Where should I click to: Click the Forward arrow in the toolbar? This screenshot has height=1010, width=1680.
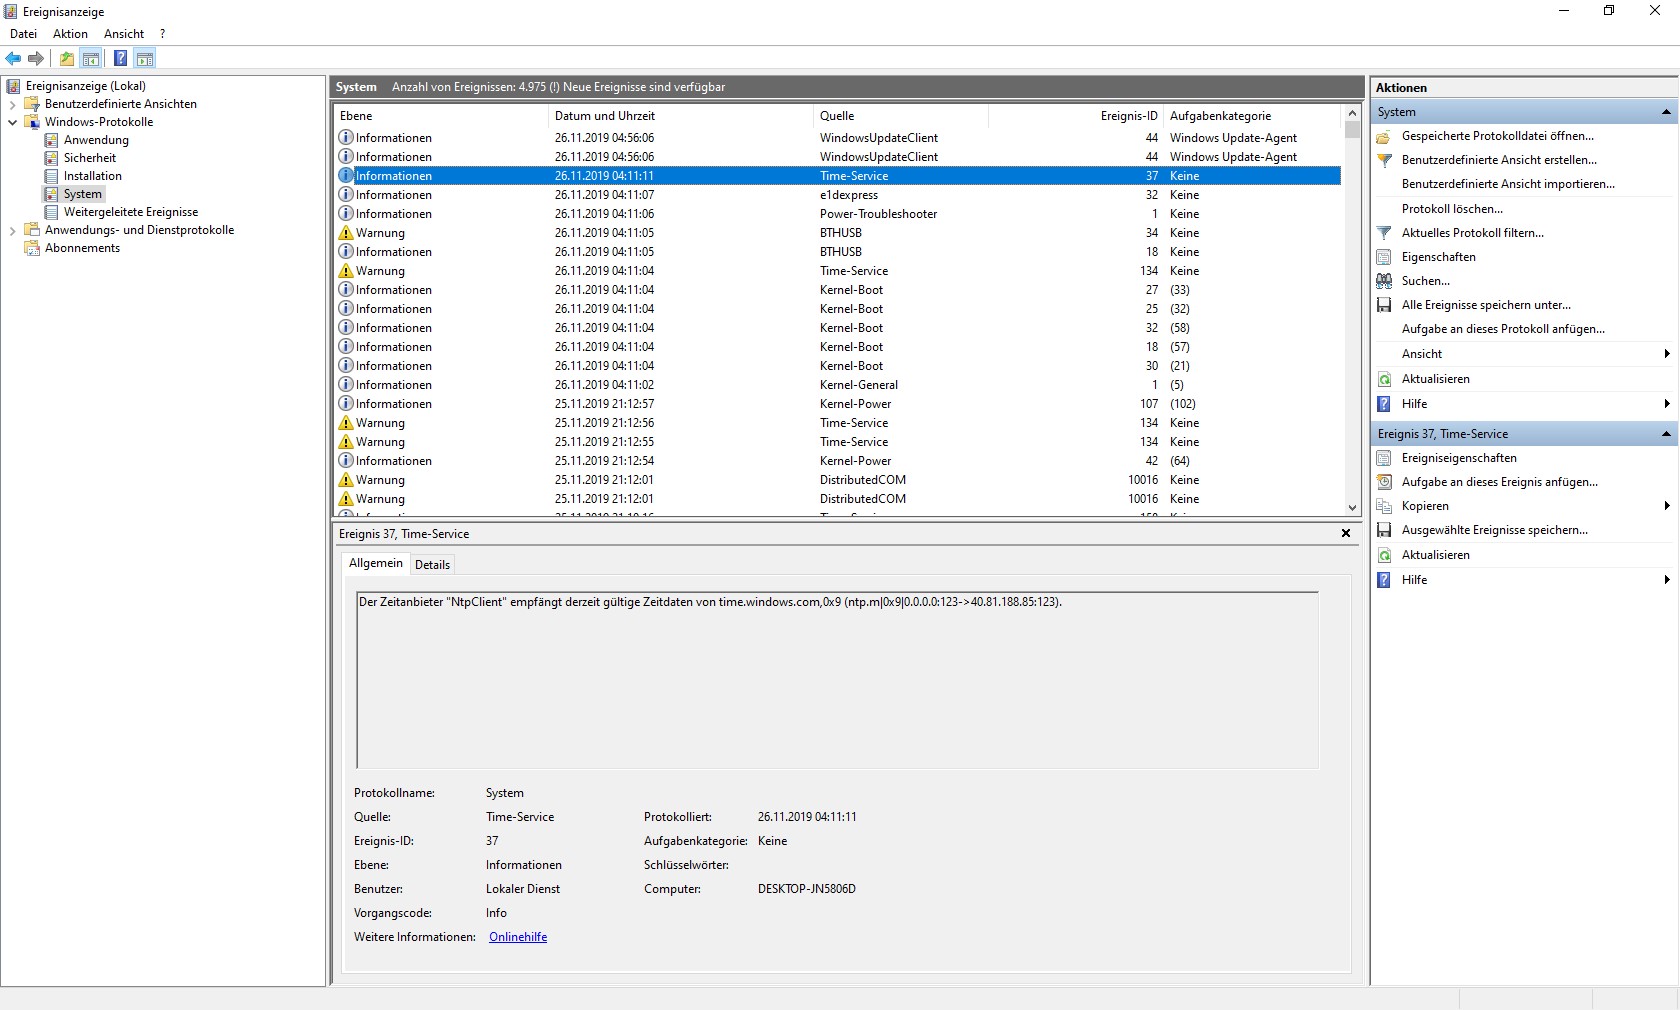coord(36,58)
